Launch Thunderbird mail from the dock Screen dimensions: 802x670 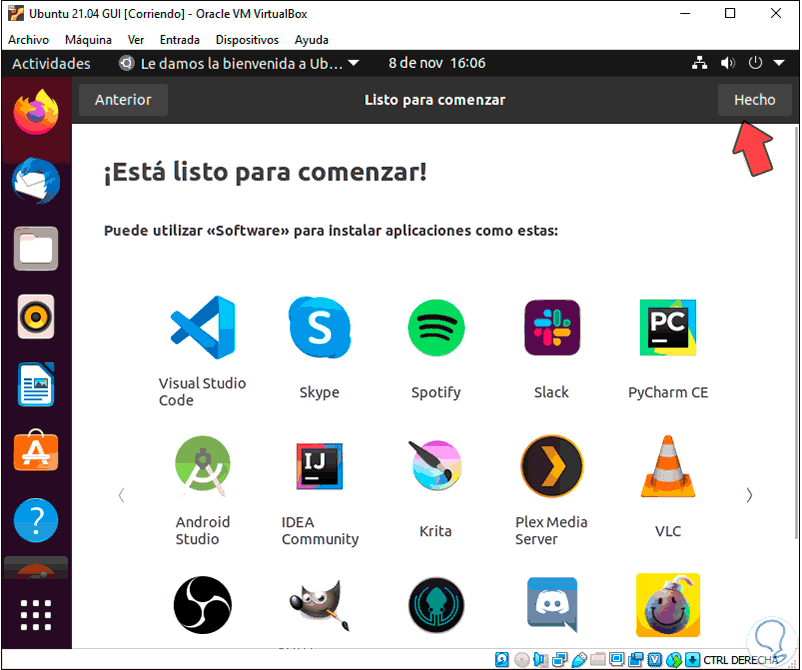click(36, 181)
